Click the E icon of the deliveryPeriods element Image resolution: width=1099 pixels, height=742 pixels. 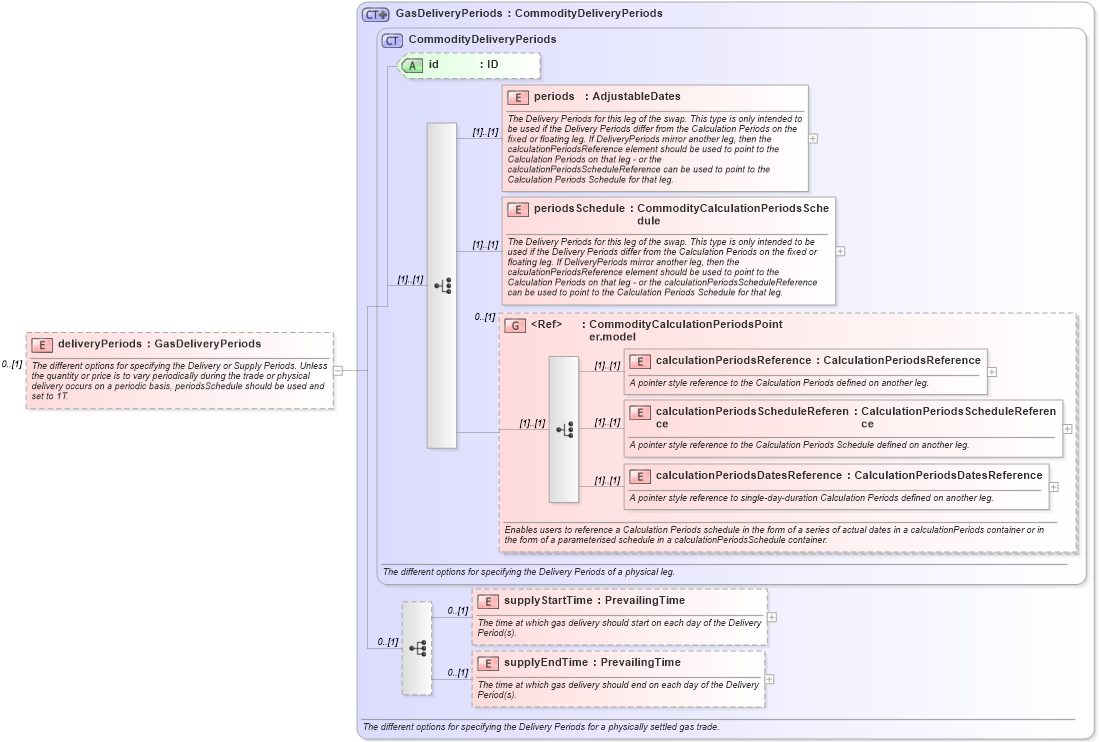coord(41,343)
